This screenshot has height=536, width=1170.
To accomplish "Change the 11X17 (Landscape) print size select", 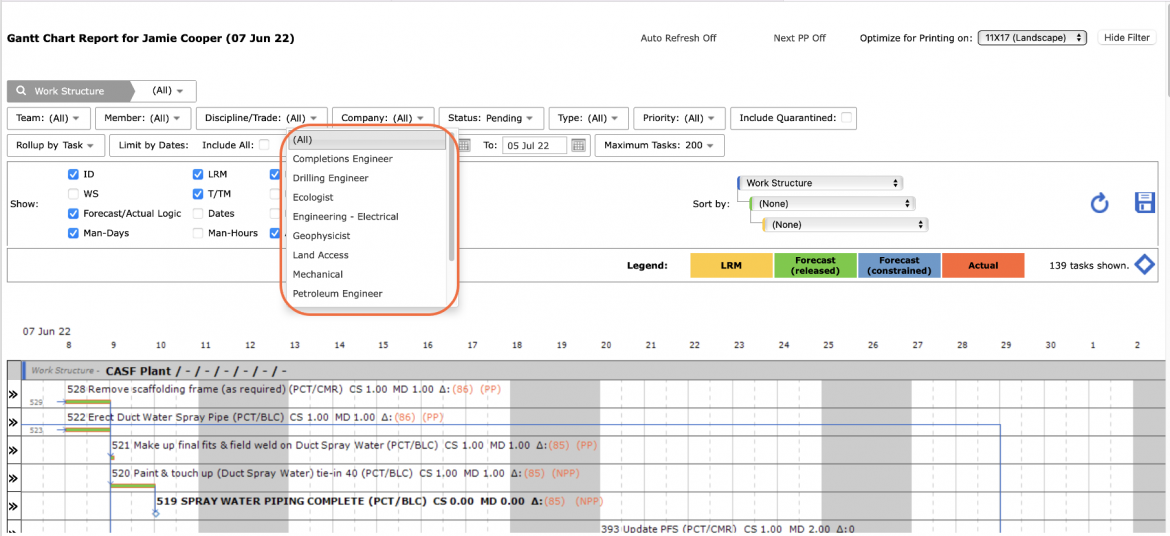I will 1033,37.
